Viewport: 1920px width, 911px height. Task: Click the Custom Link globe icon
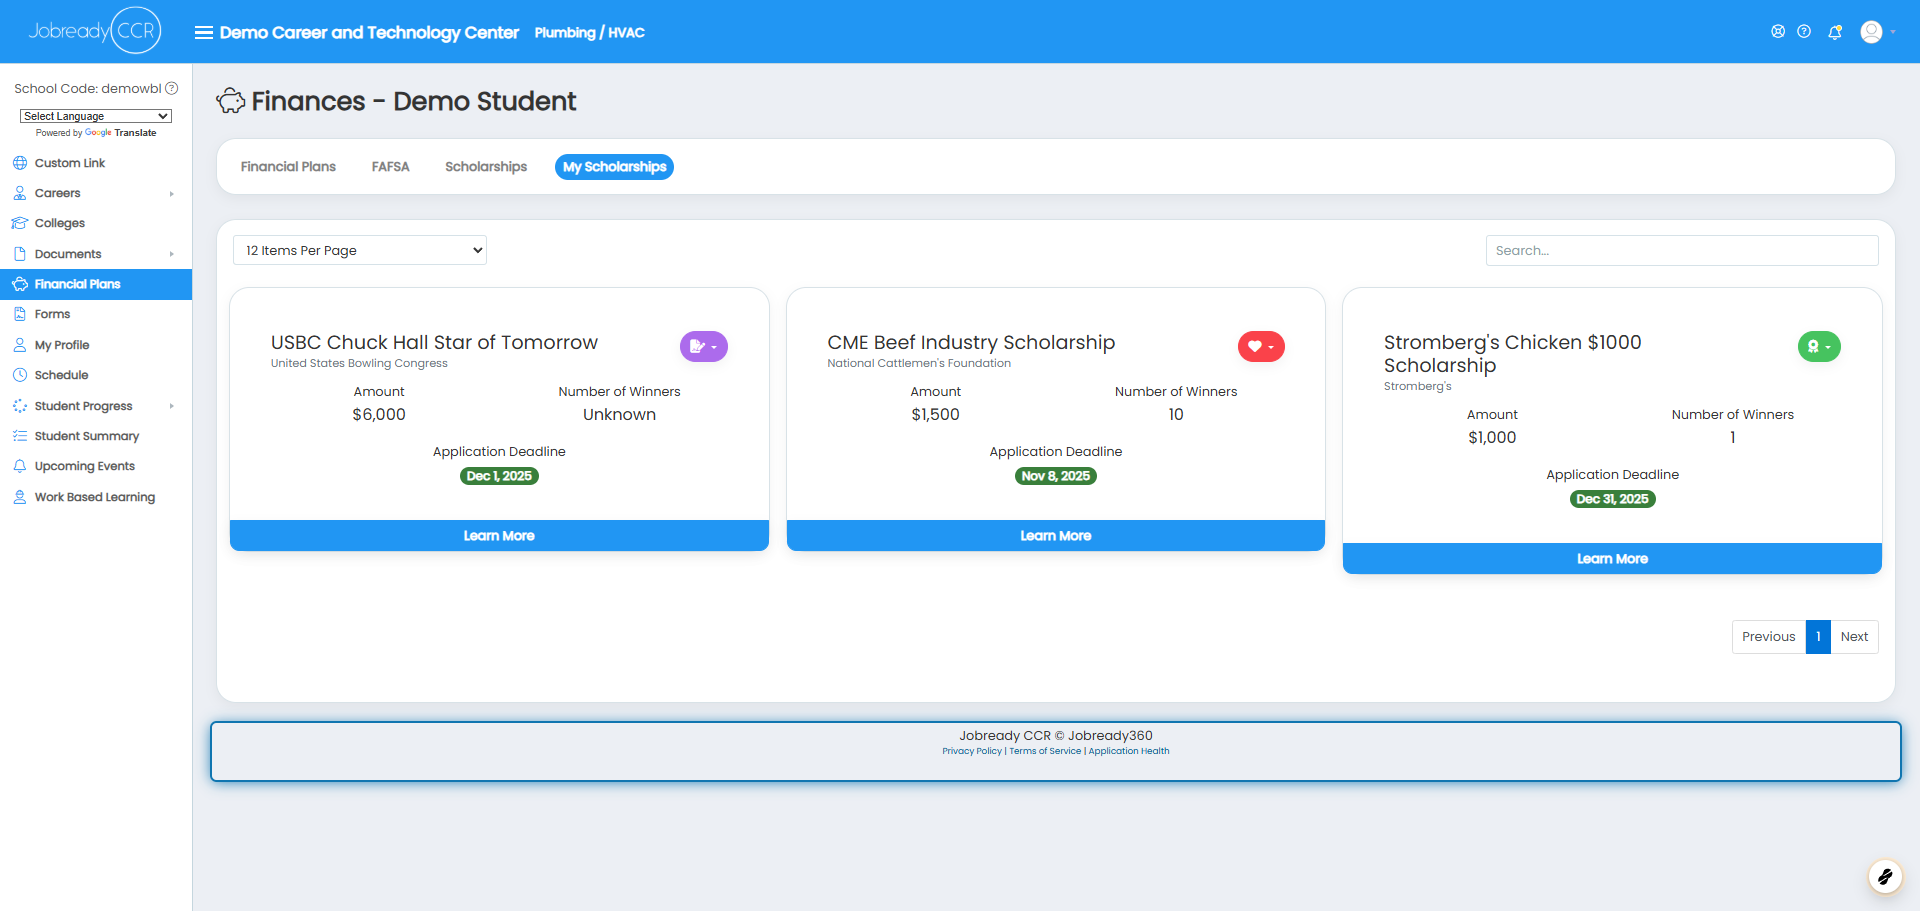(20, 163)
